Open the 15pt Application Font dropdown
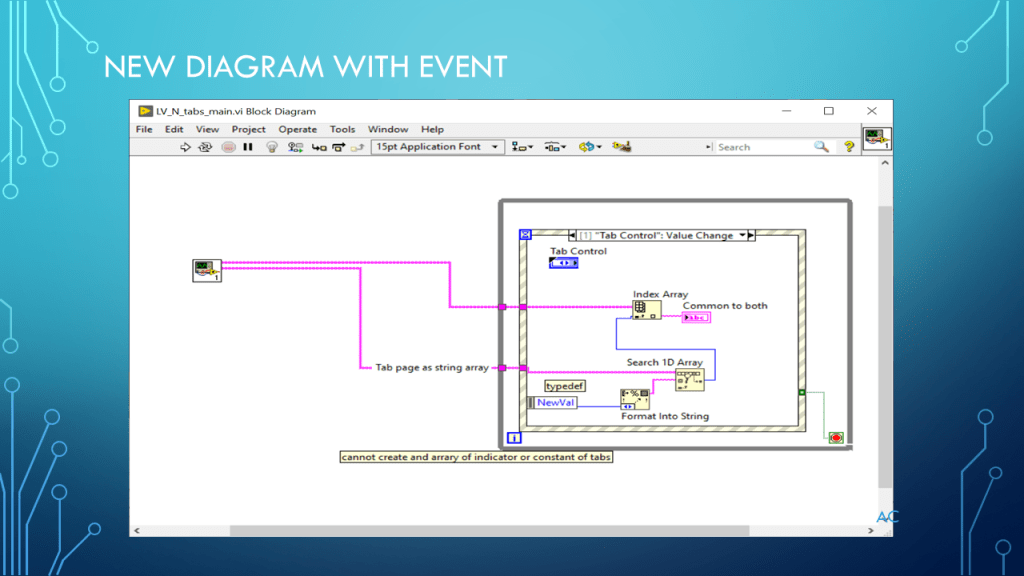This screenshot has height=576, width=1024. click(x=436, y=147)
